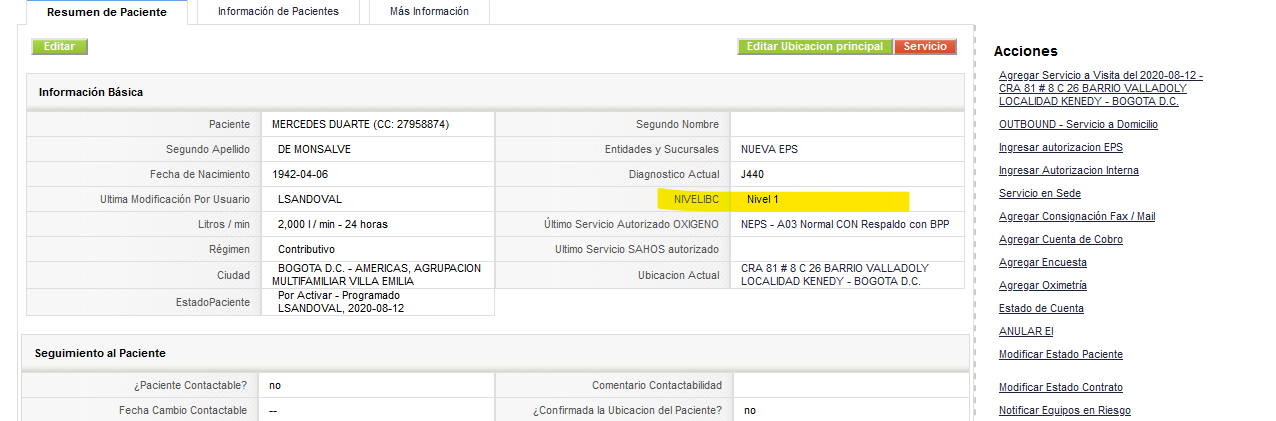Click Editar Ubicacion principal button
The width and height of the screenshot is (1276, 421).
point(815,47)
